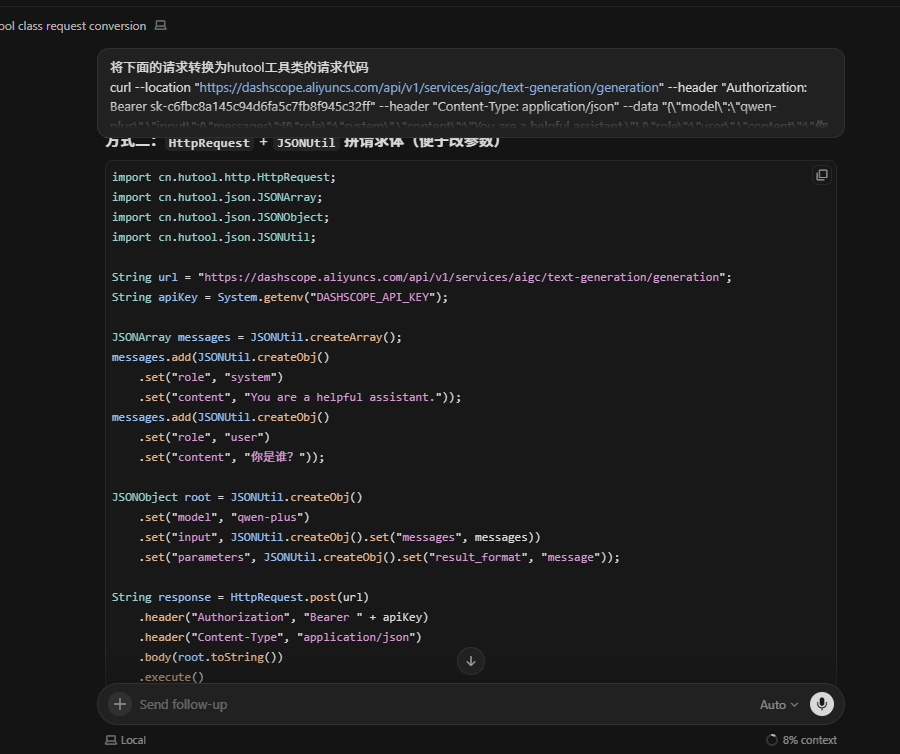The height and width of the screenshot is (754, 900).
Task: Click the context usage ring indicator
Action: (772, 740)
